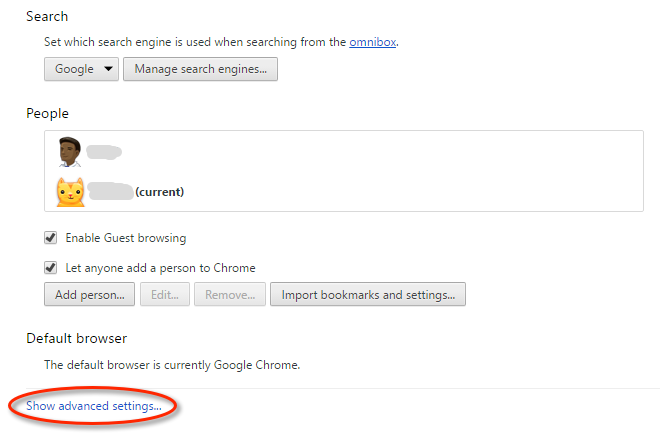The width and height of the screenshot is (660, 433).
Task: Toggle the Enable Guest browsing checkbox
Action: [x=51, y=238]
